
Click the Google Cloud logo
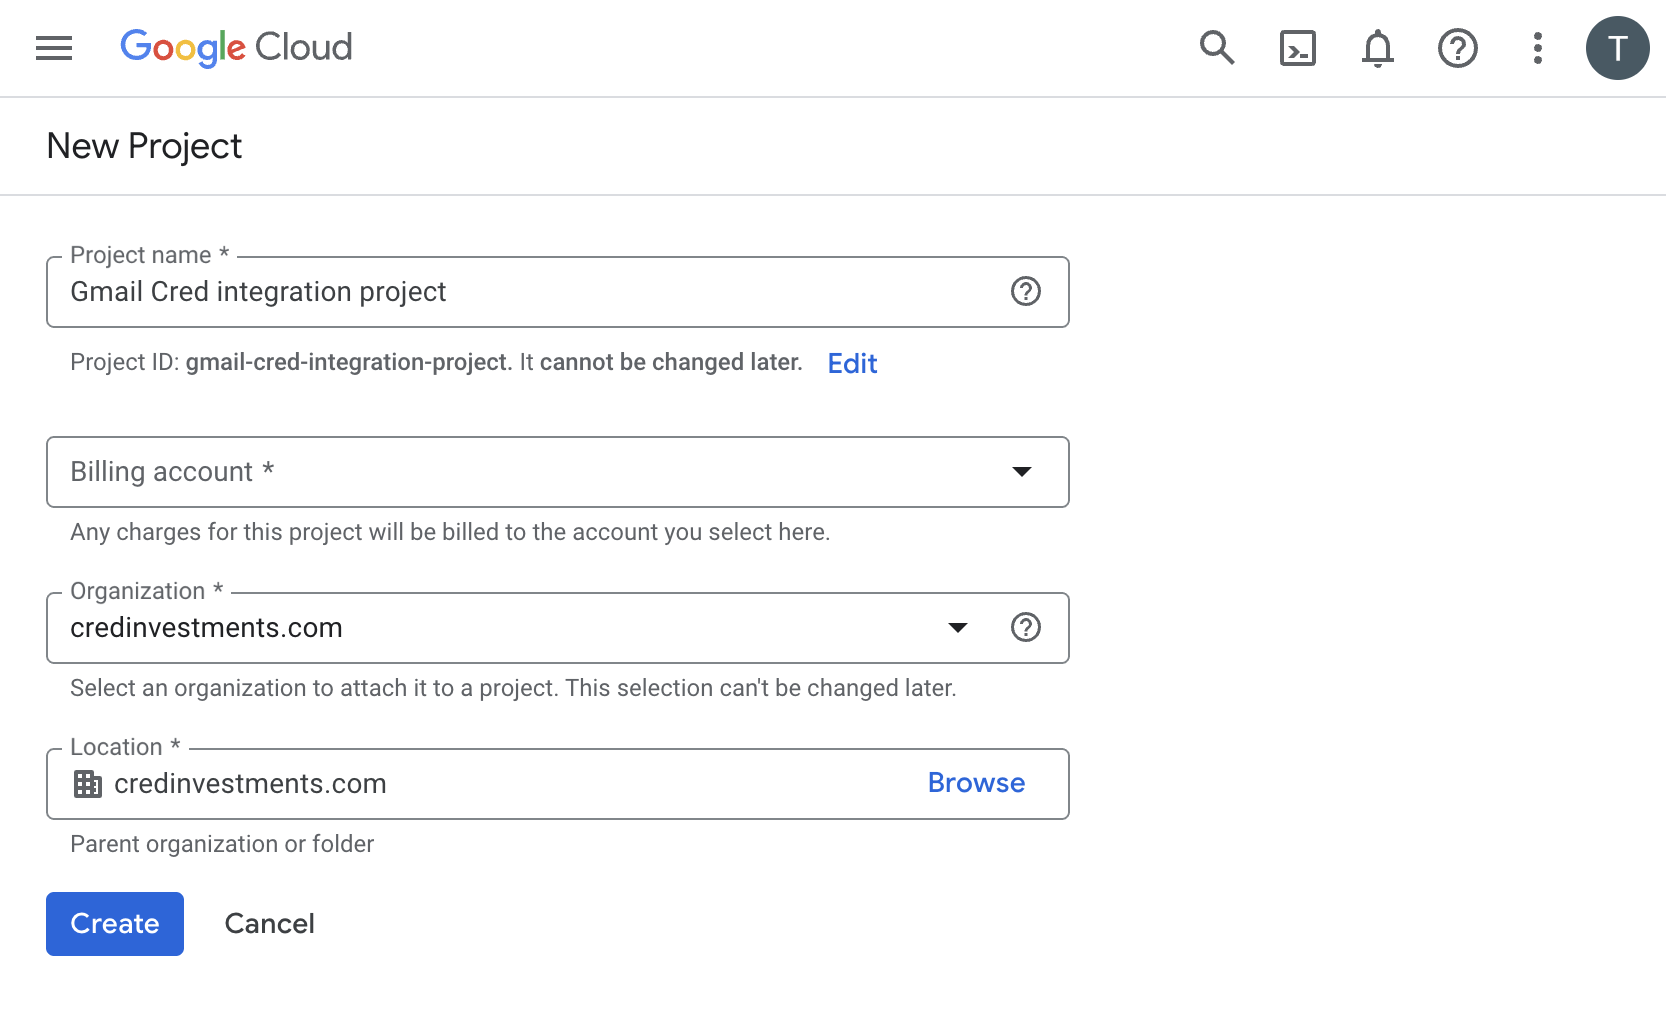coord(236,47)
